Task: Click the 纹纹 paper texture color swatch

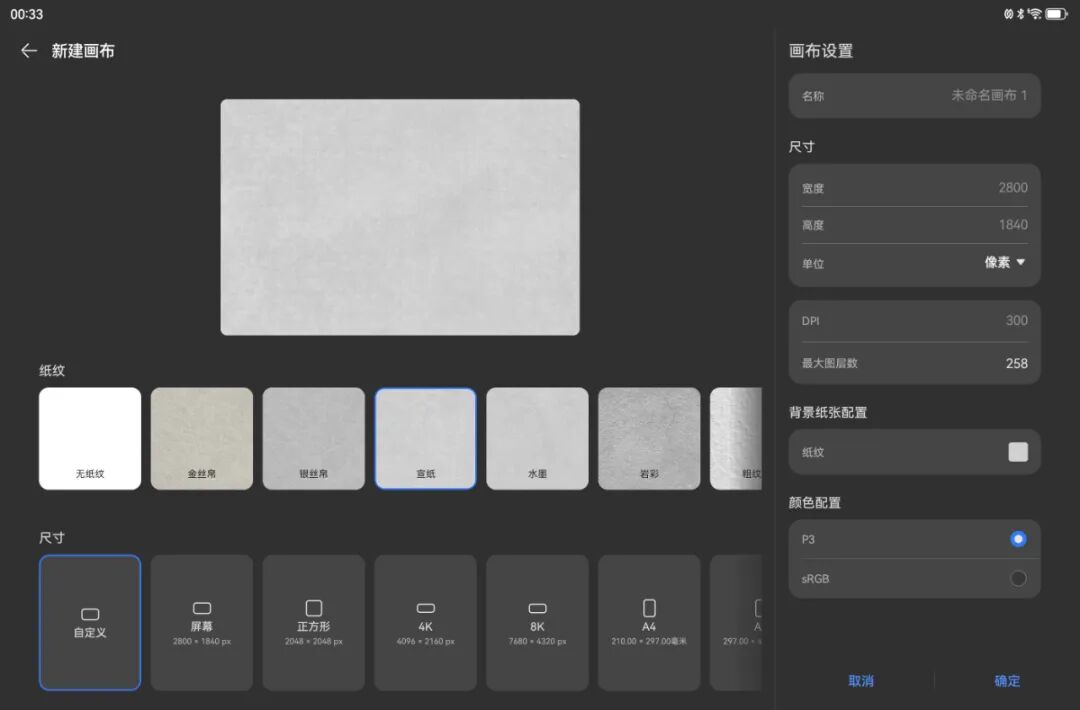Action: pyautogui.click(x=1018, y=452)
